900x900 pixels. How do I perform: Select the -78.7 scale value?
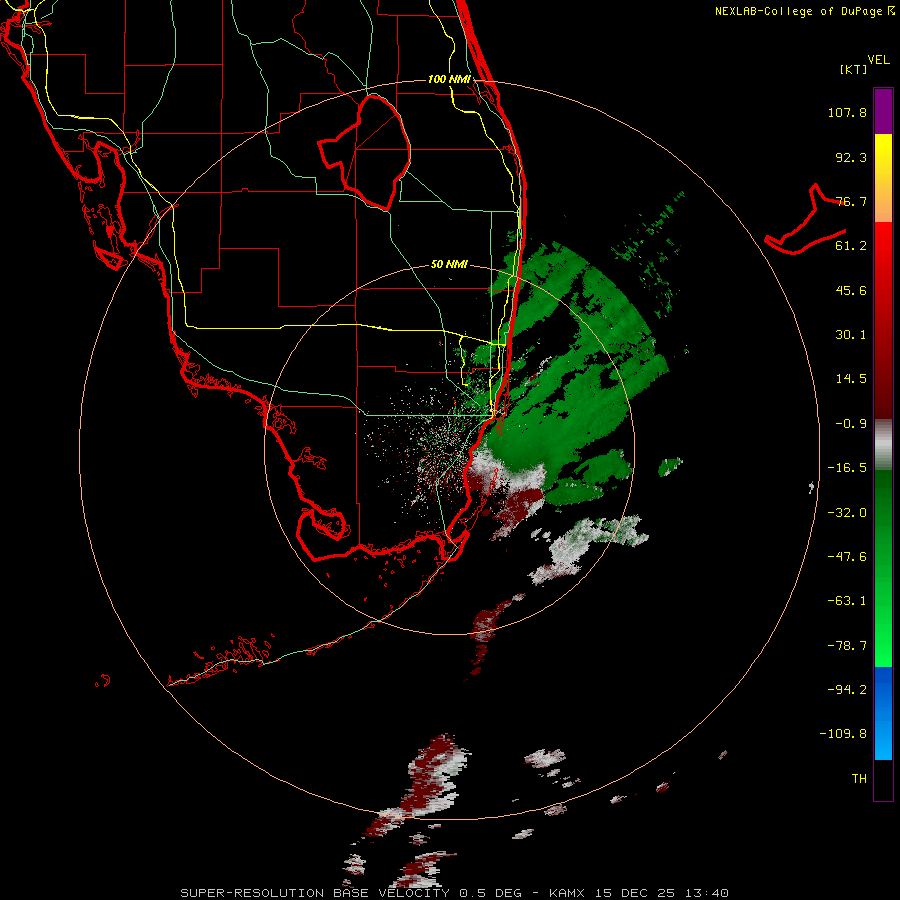point(847,646)
